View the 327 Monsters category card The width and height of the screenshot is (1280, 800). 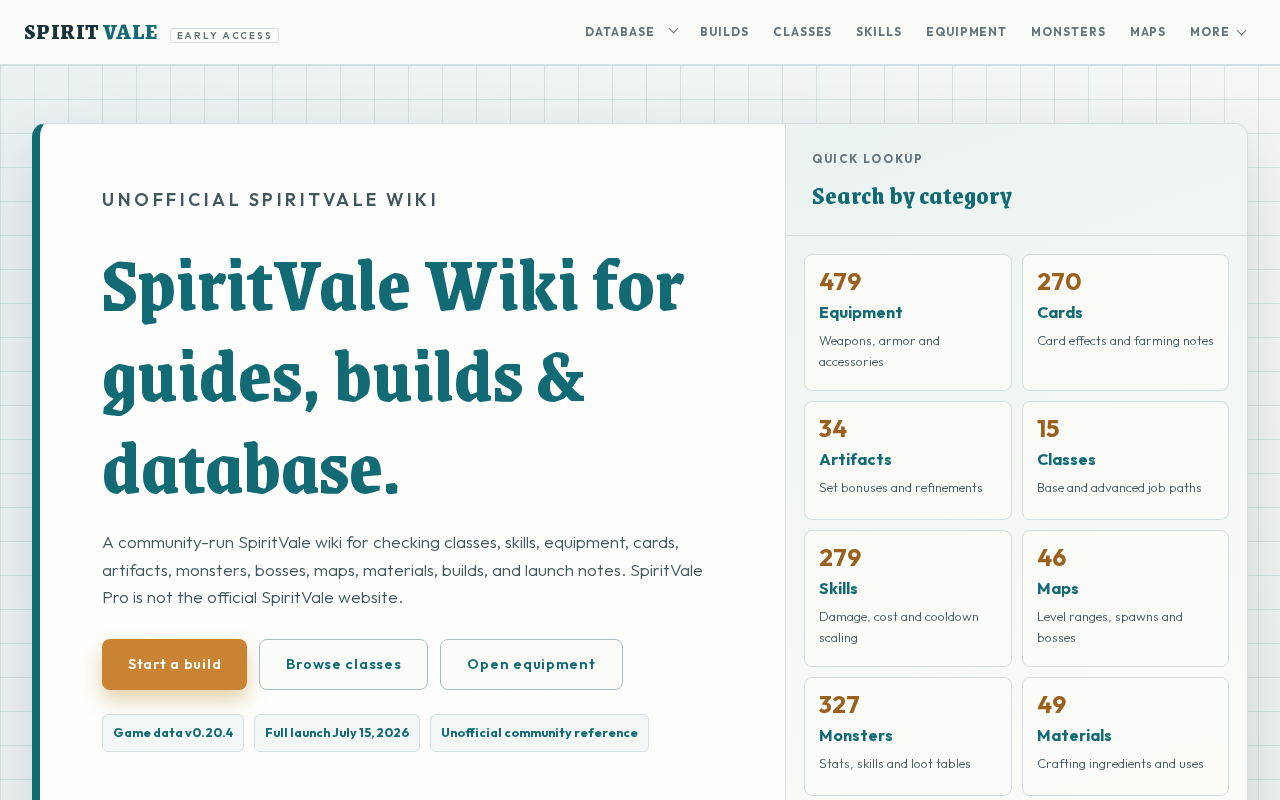908,736
